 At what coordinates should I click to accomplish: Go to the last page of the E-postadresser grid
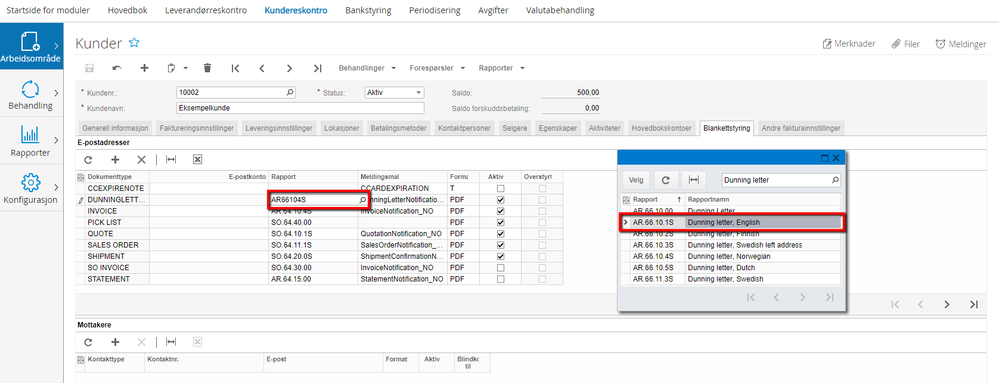pyautogui.click(x=974, y=305)
